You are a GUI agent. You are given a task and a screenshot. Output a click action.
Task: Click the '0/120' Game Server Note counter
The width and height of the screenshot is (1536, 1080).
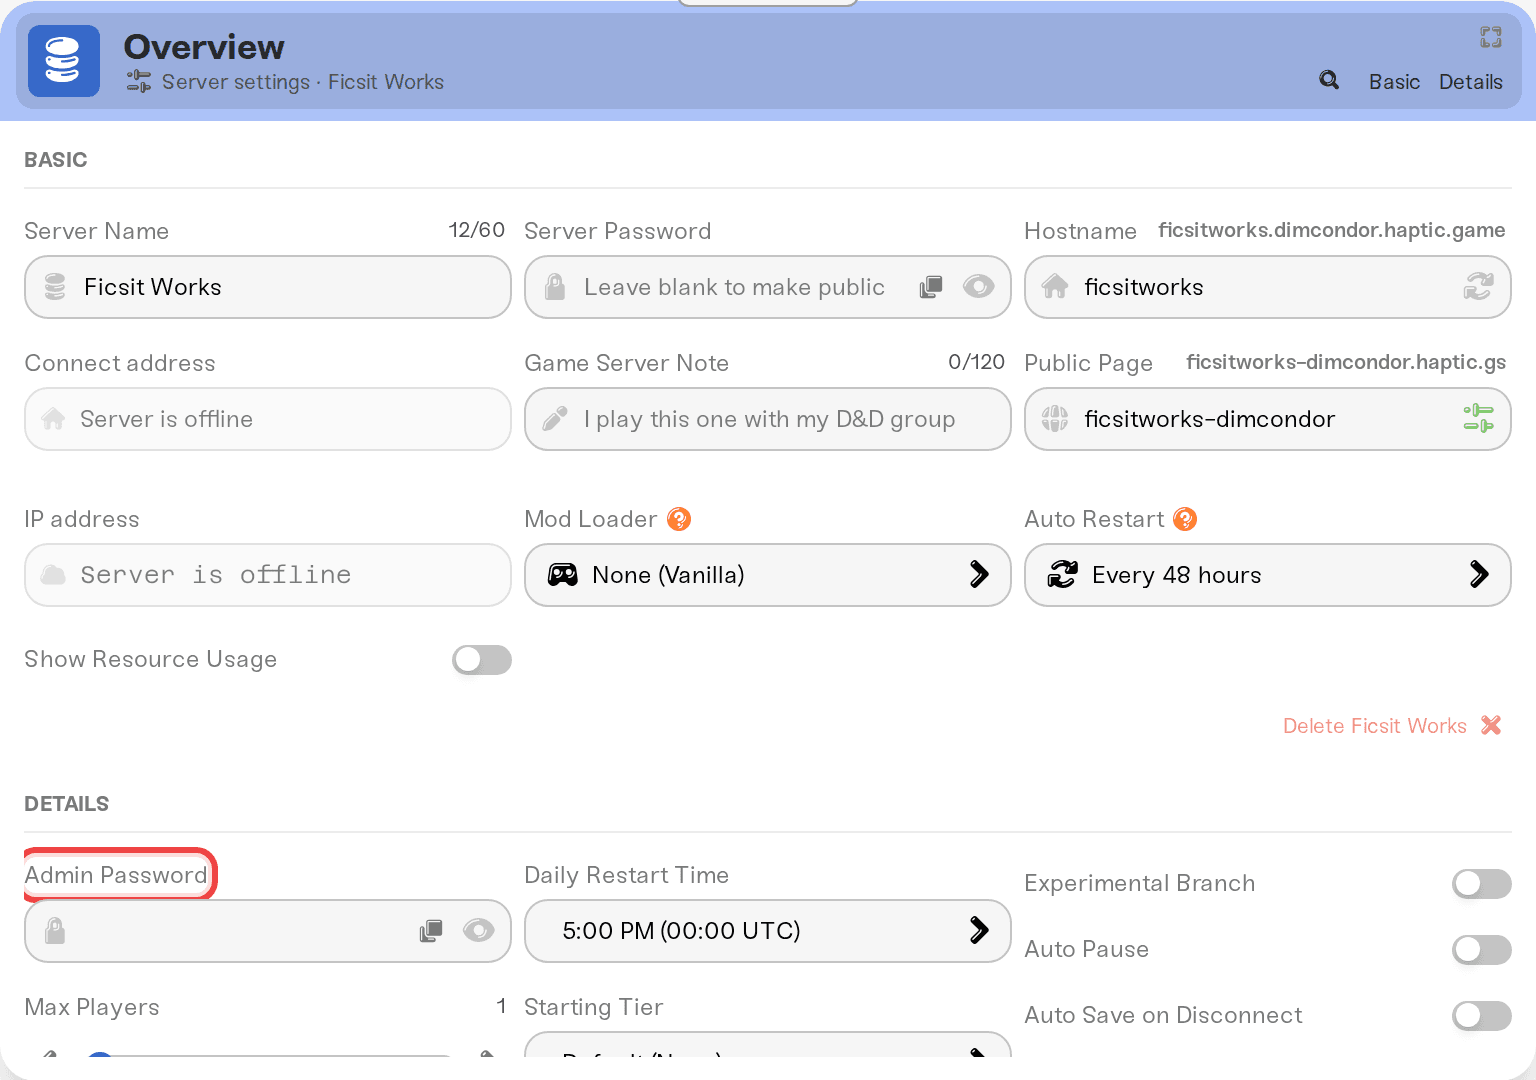click(977, 362)
